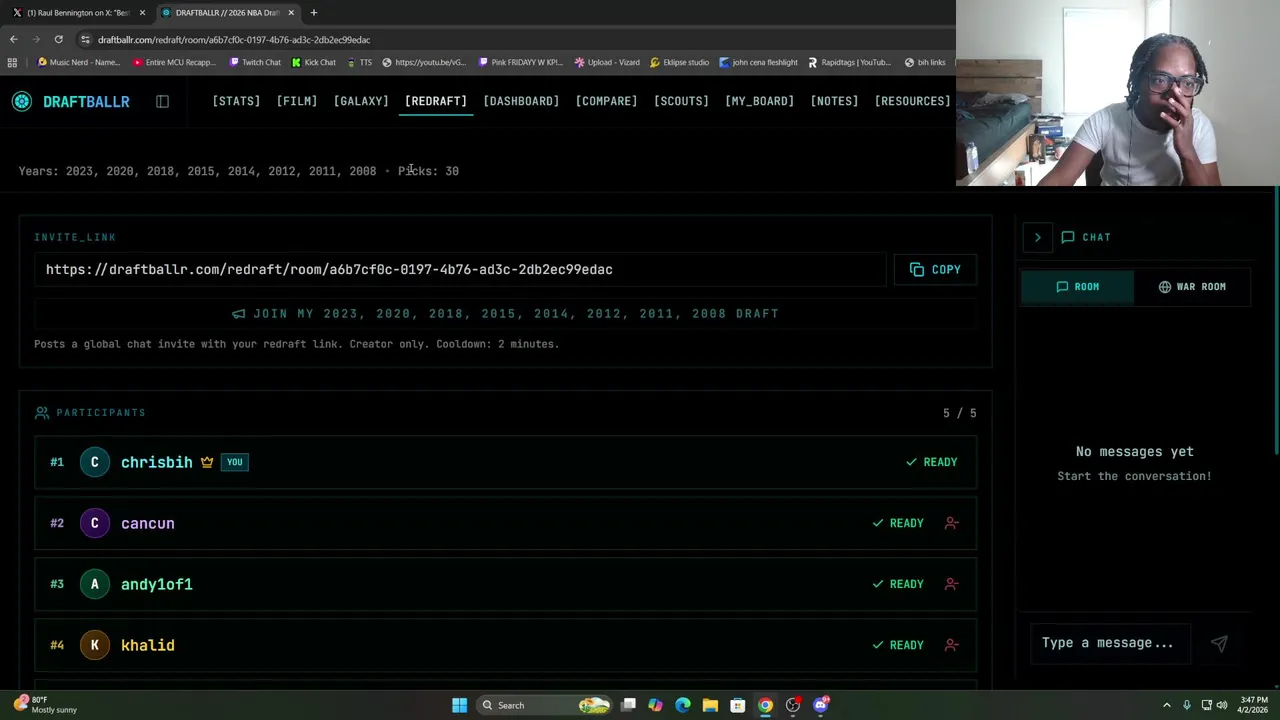The image size is (1280, 720).
Task: Click the participants group icon
Action: pyautogui.click(x=41, y=412)
